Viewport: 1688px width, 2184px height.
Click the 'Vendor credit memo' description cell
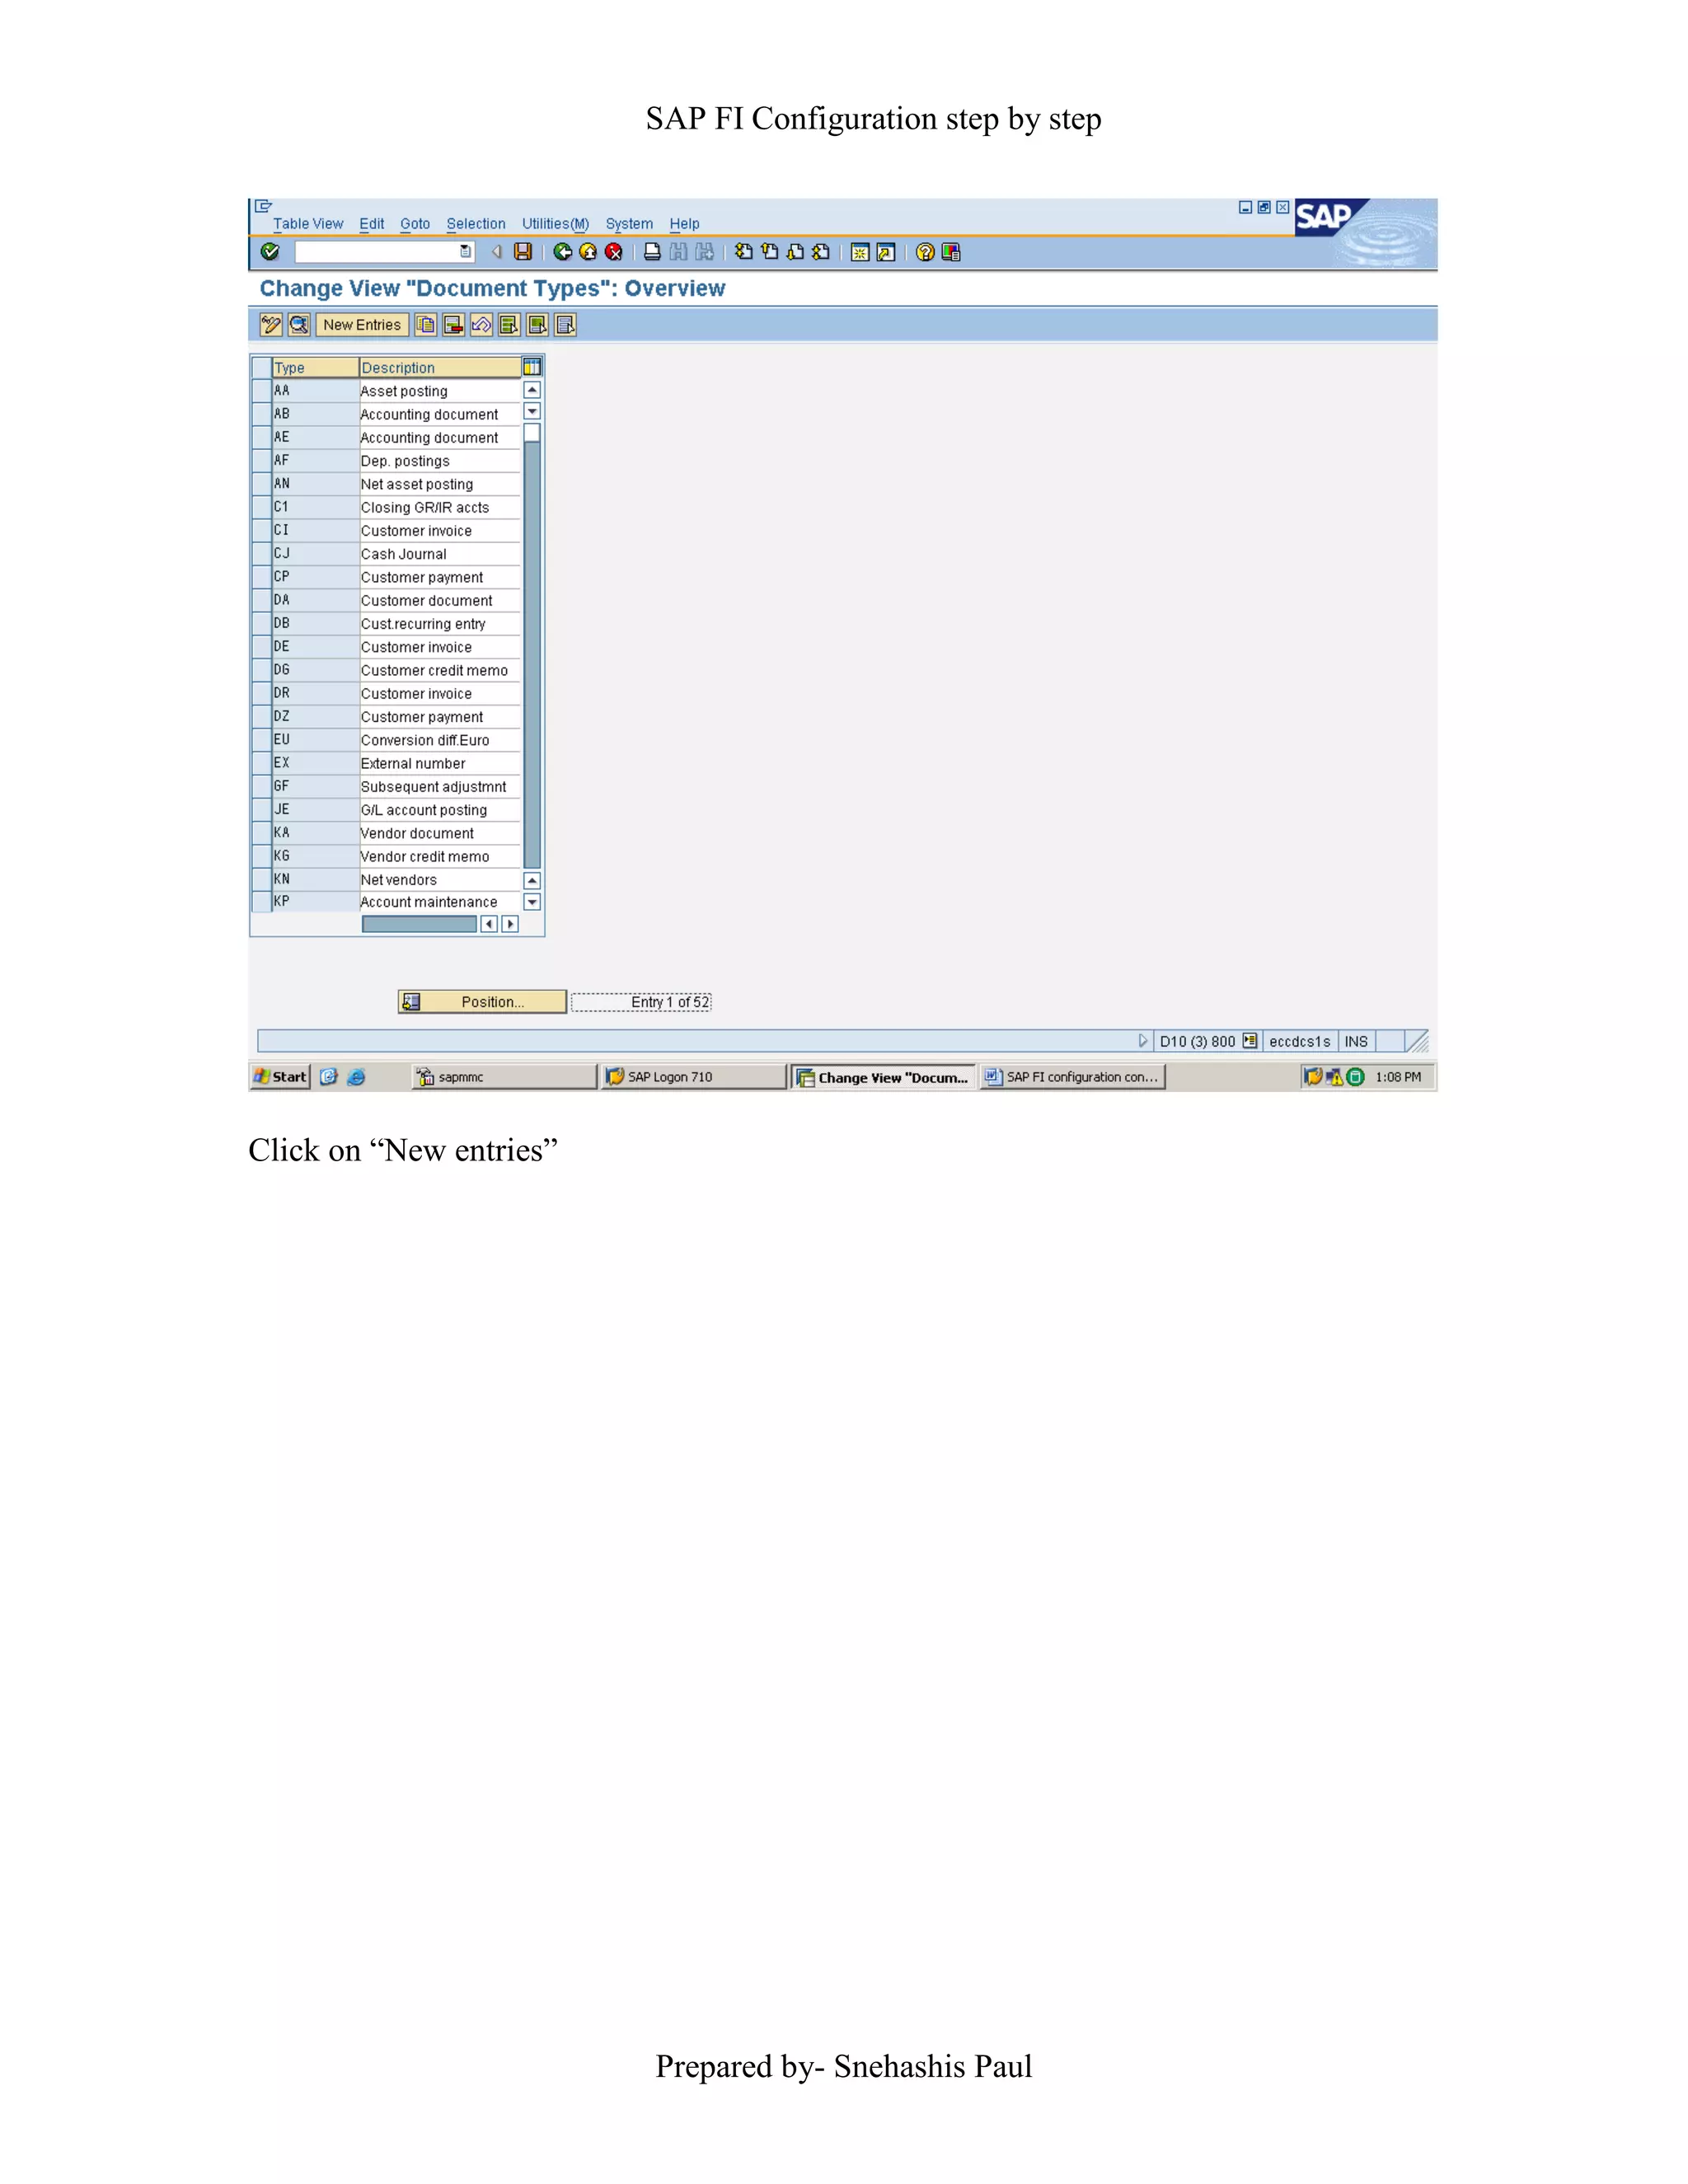(x=440, y=857)
